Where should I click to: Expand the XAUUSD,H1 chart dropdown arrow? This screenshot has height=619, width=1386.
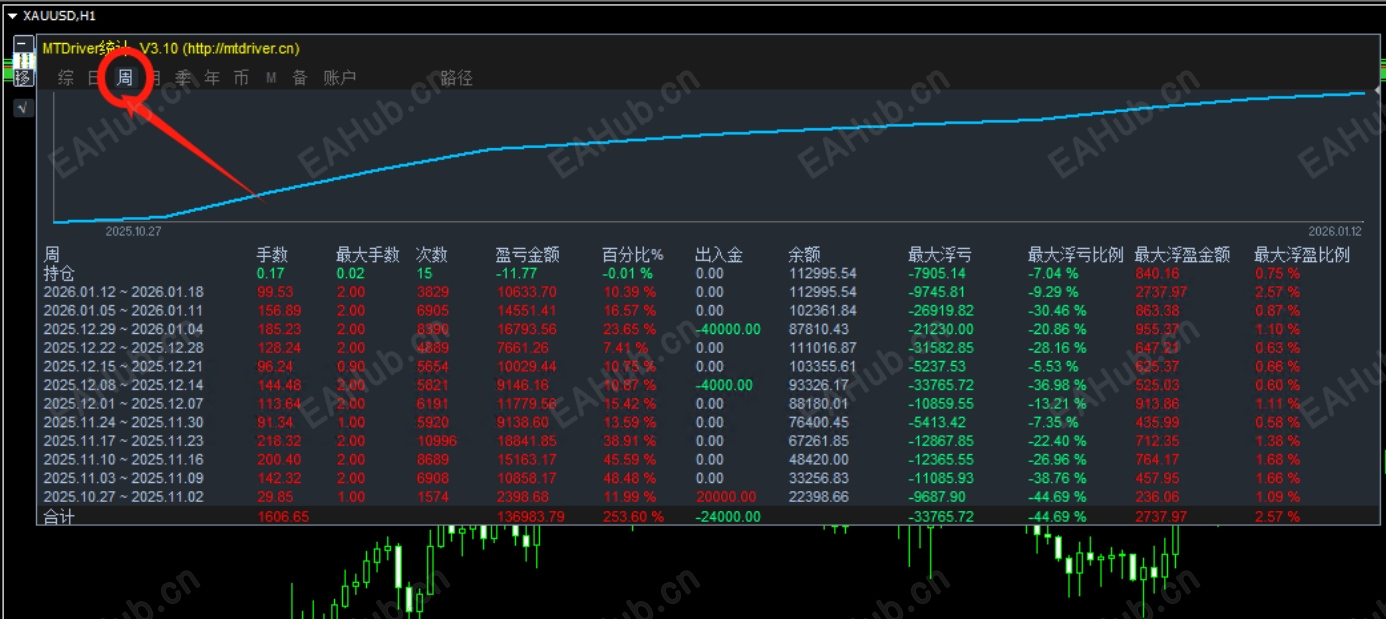tap(13, 16)
